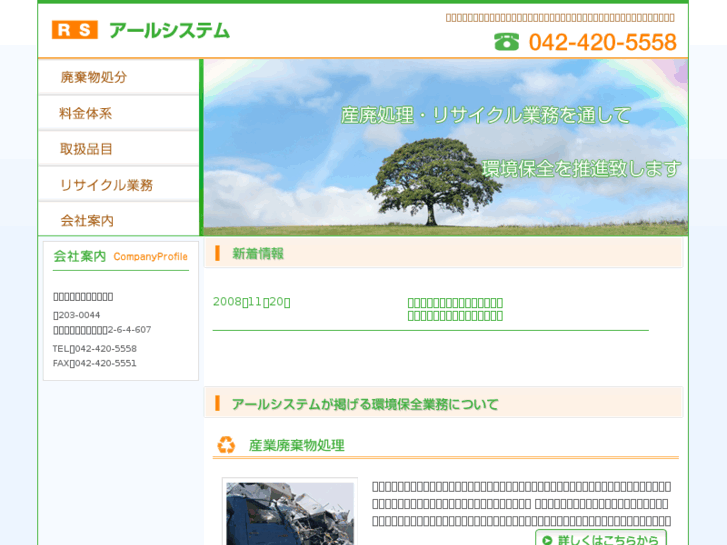Click the 詳しくはこちらから button
The width and height of the screenshot is (727, 545).
pos(601,539)
